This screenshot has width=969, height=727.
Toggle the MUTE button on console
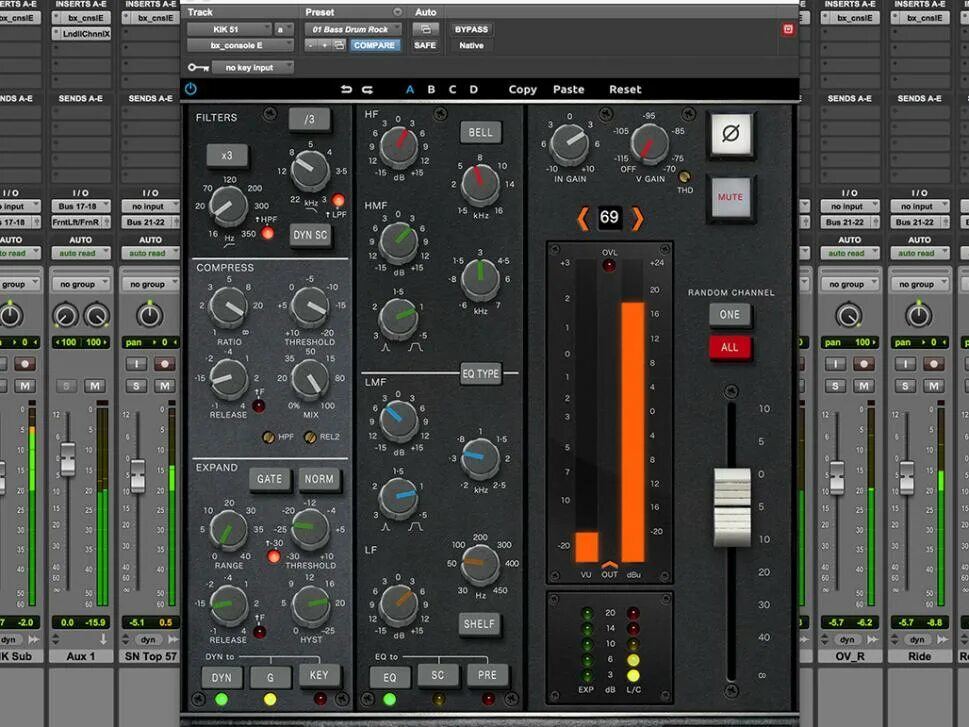click(x=730, y=197)
